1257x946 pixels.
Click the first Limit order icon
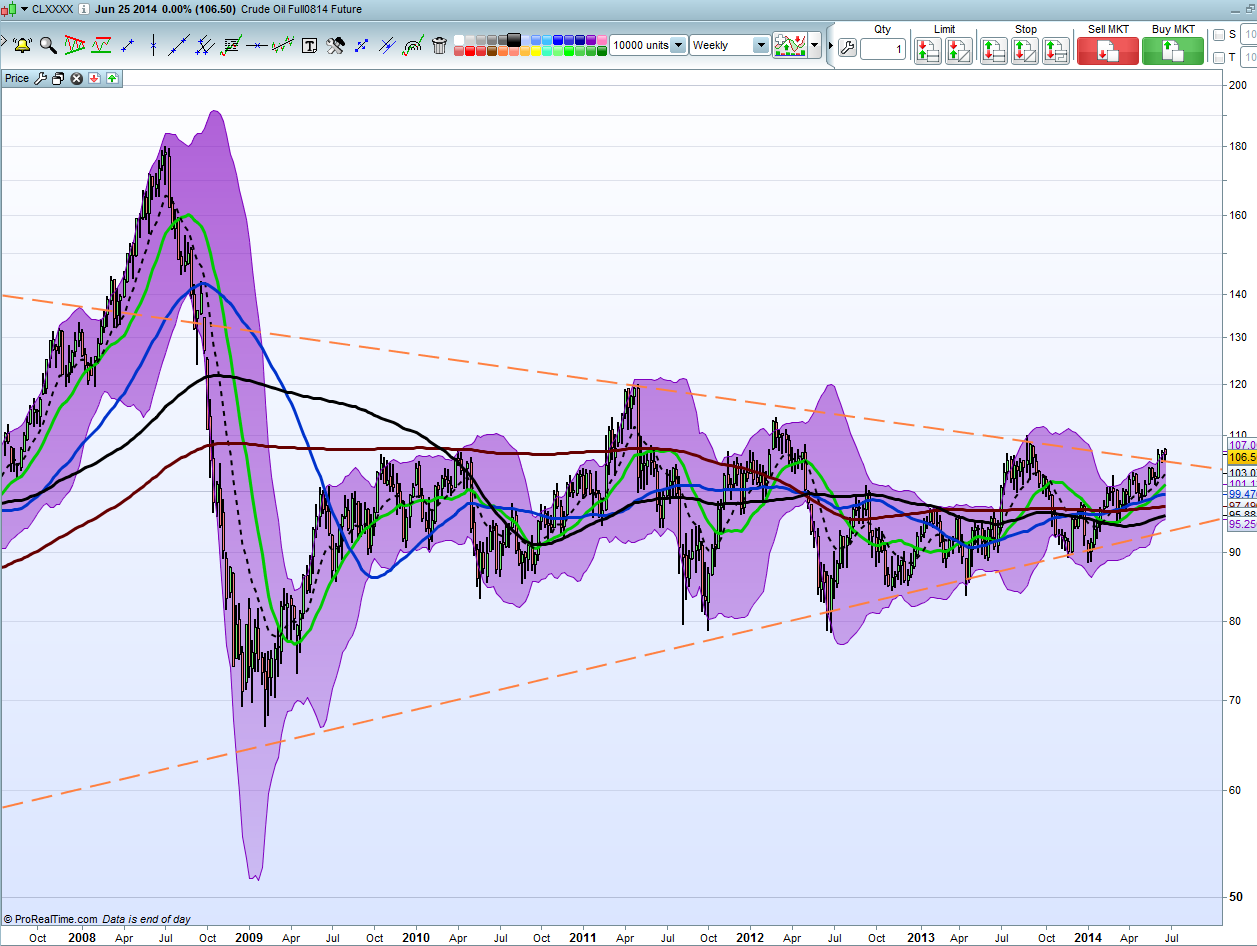[928, 51]
